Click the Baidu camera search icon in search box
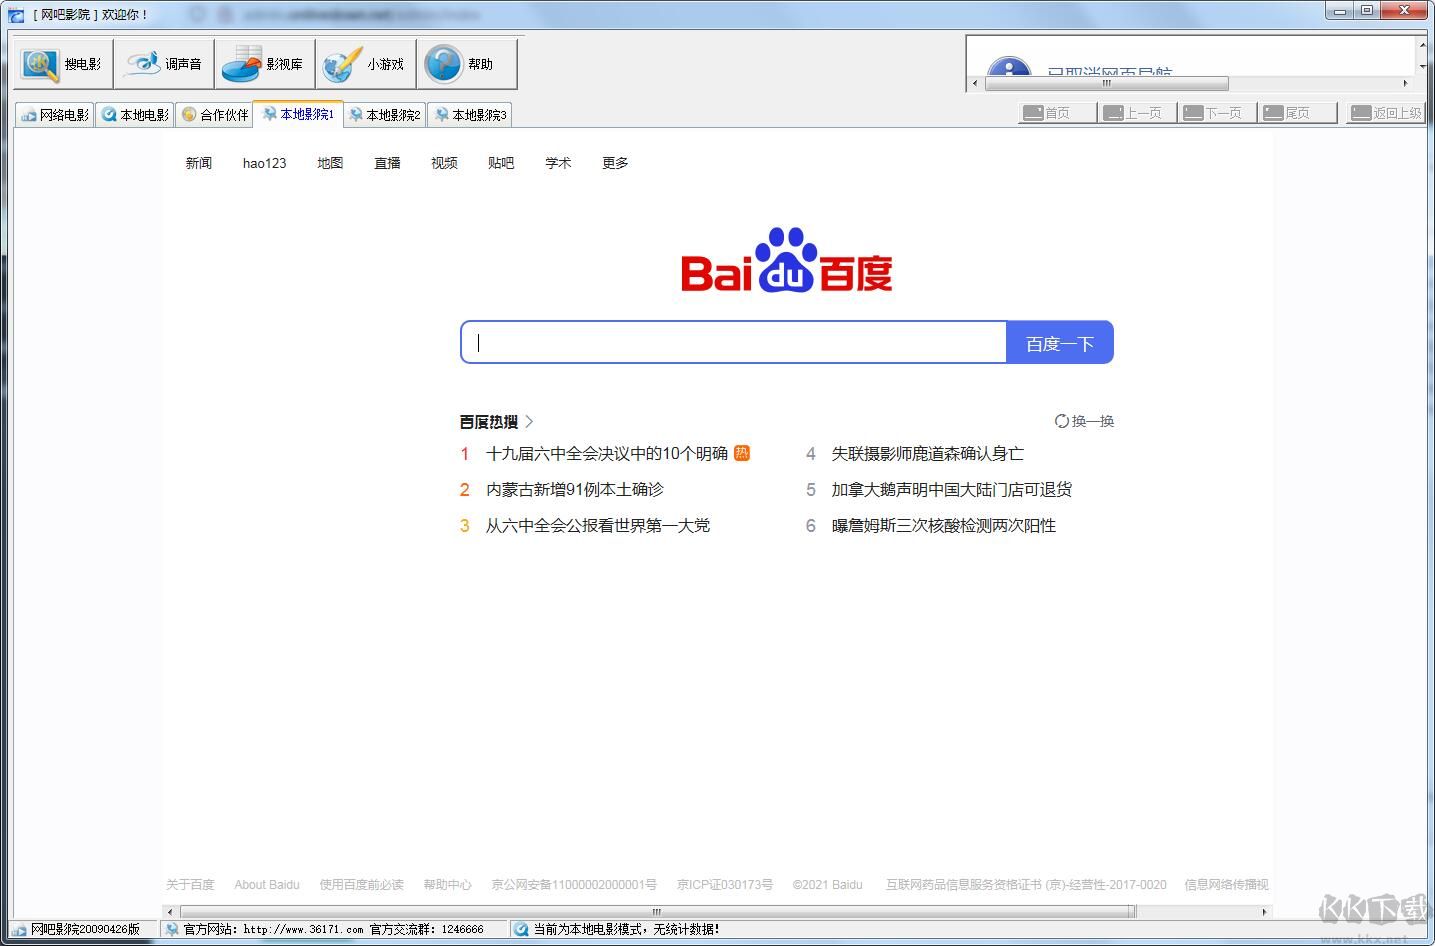 [985, 341]
